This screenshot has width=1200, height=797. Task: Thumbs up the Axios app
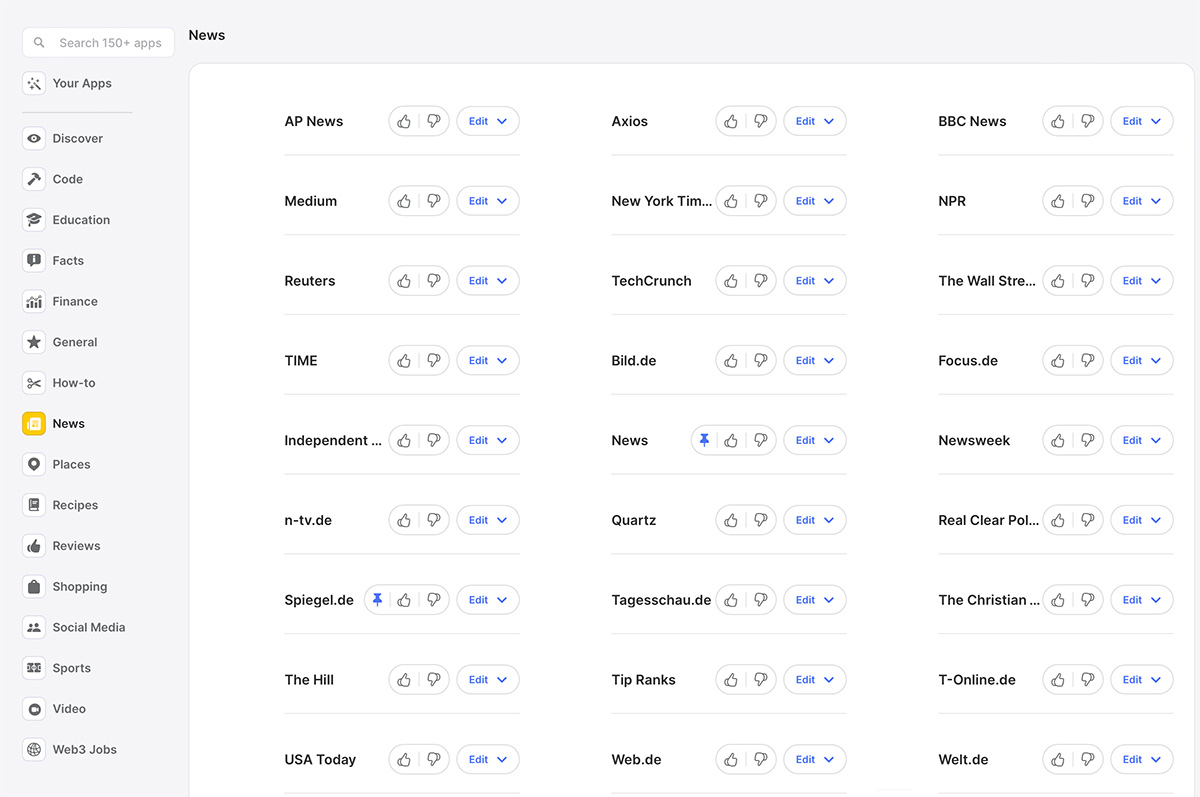[731, 121]
